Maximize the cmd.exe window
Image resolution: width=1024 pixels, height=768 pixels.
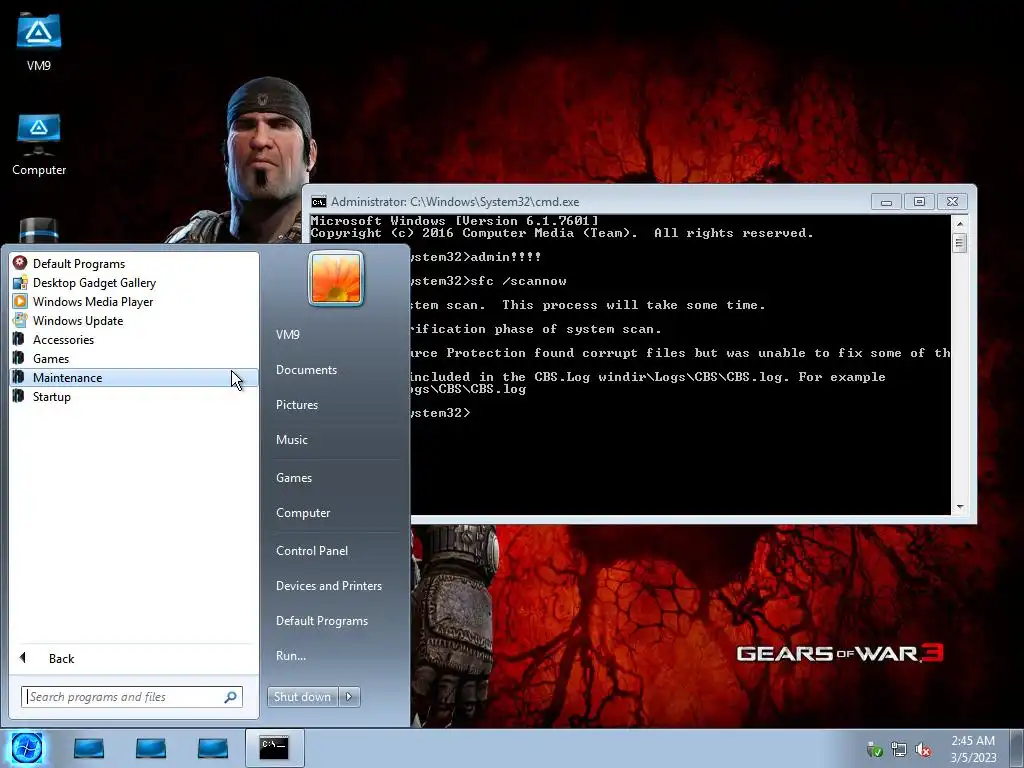tap(919, 202)
